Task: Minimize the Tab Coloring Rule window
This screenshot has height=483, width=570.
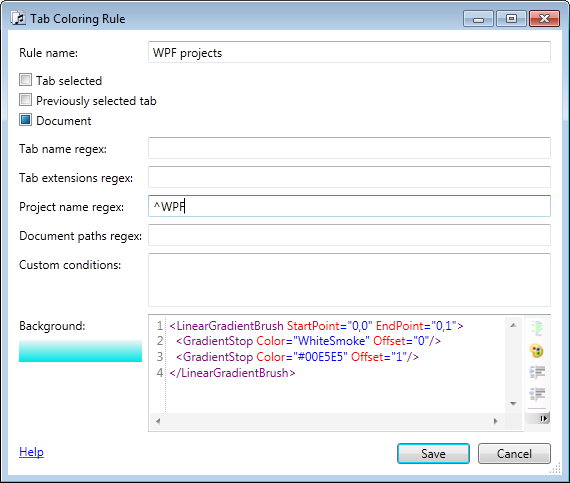Action: tap(478, 19)
